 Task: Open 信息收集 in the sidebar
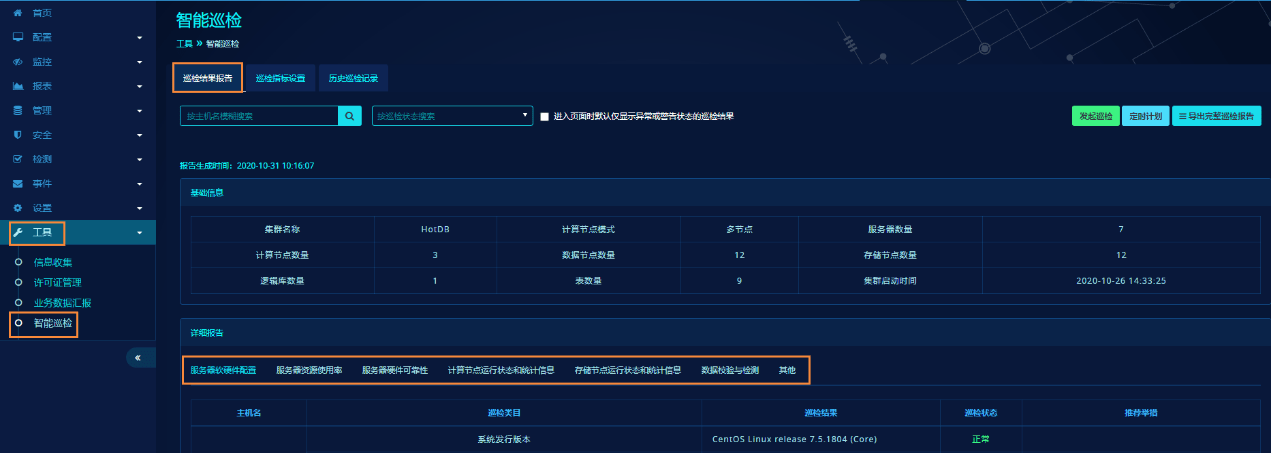tap(53, 262)
